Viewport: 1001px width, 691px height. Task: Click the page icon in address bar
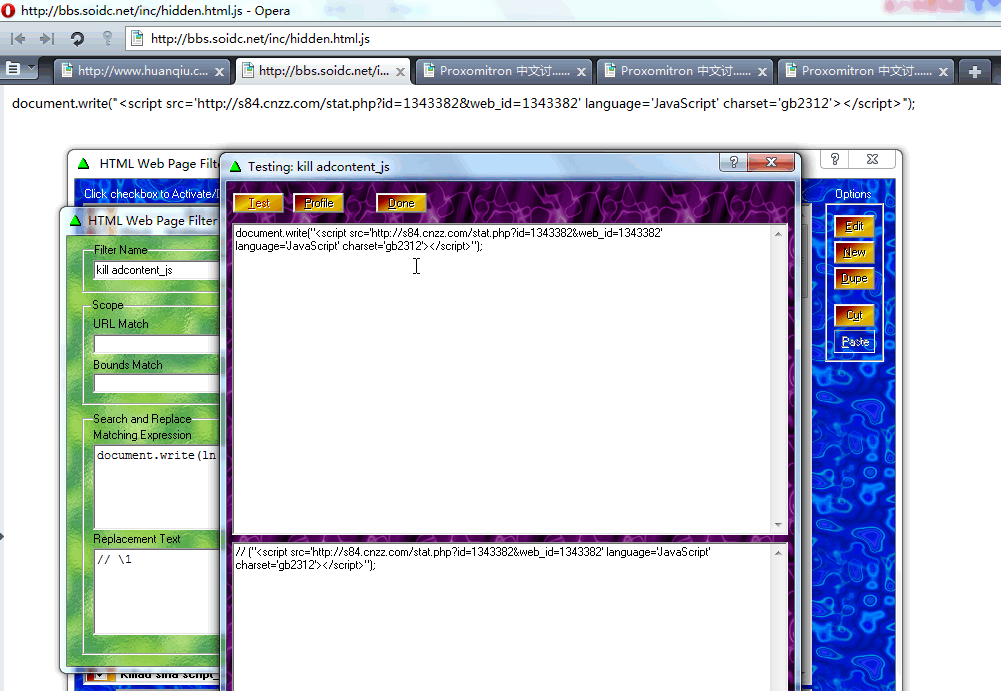click(x=136, y=38)
